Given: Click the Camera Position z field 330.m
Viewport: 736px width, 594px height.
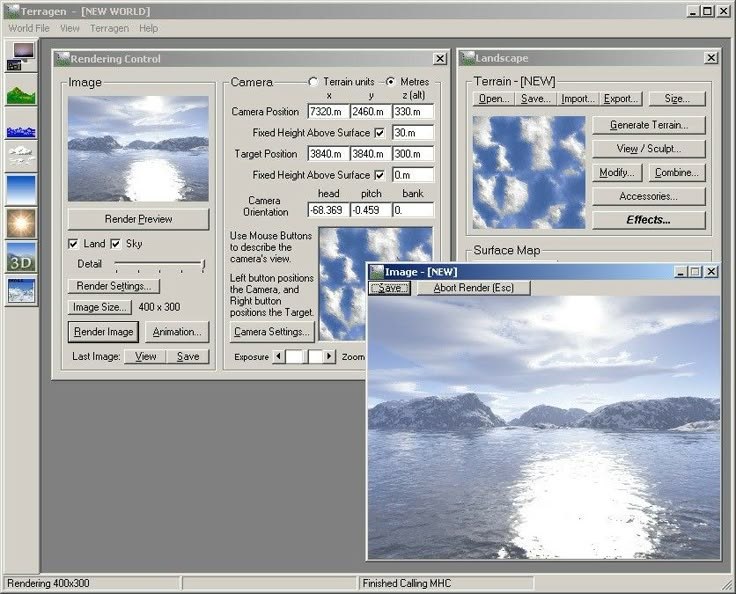Looking at the screenshot, I should pyautogui.click(x=413, y=111).
